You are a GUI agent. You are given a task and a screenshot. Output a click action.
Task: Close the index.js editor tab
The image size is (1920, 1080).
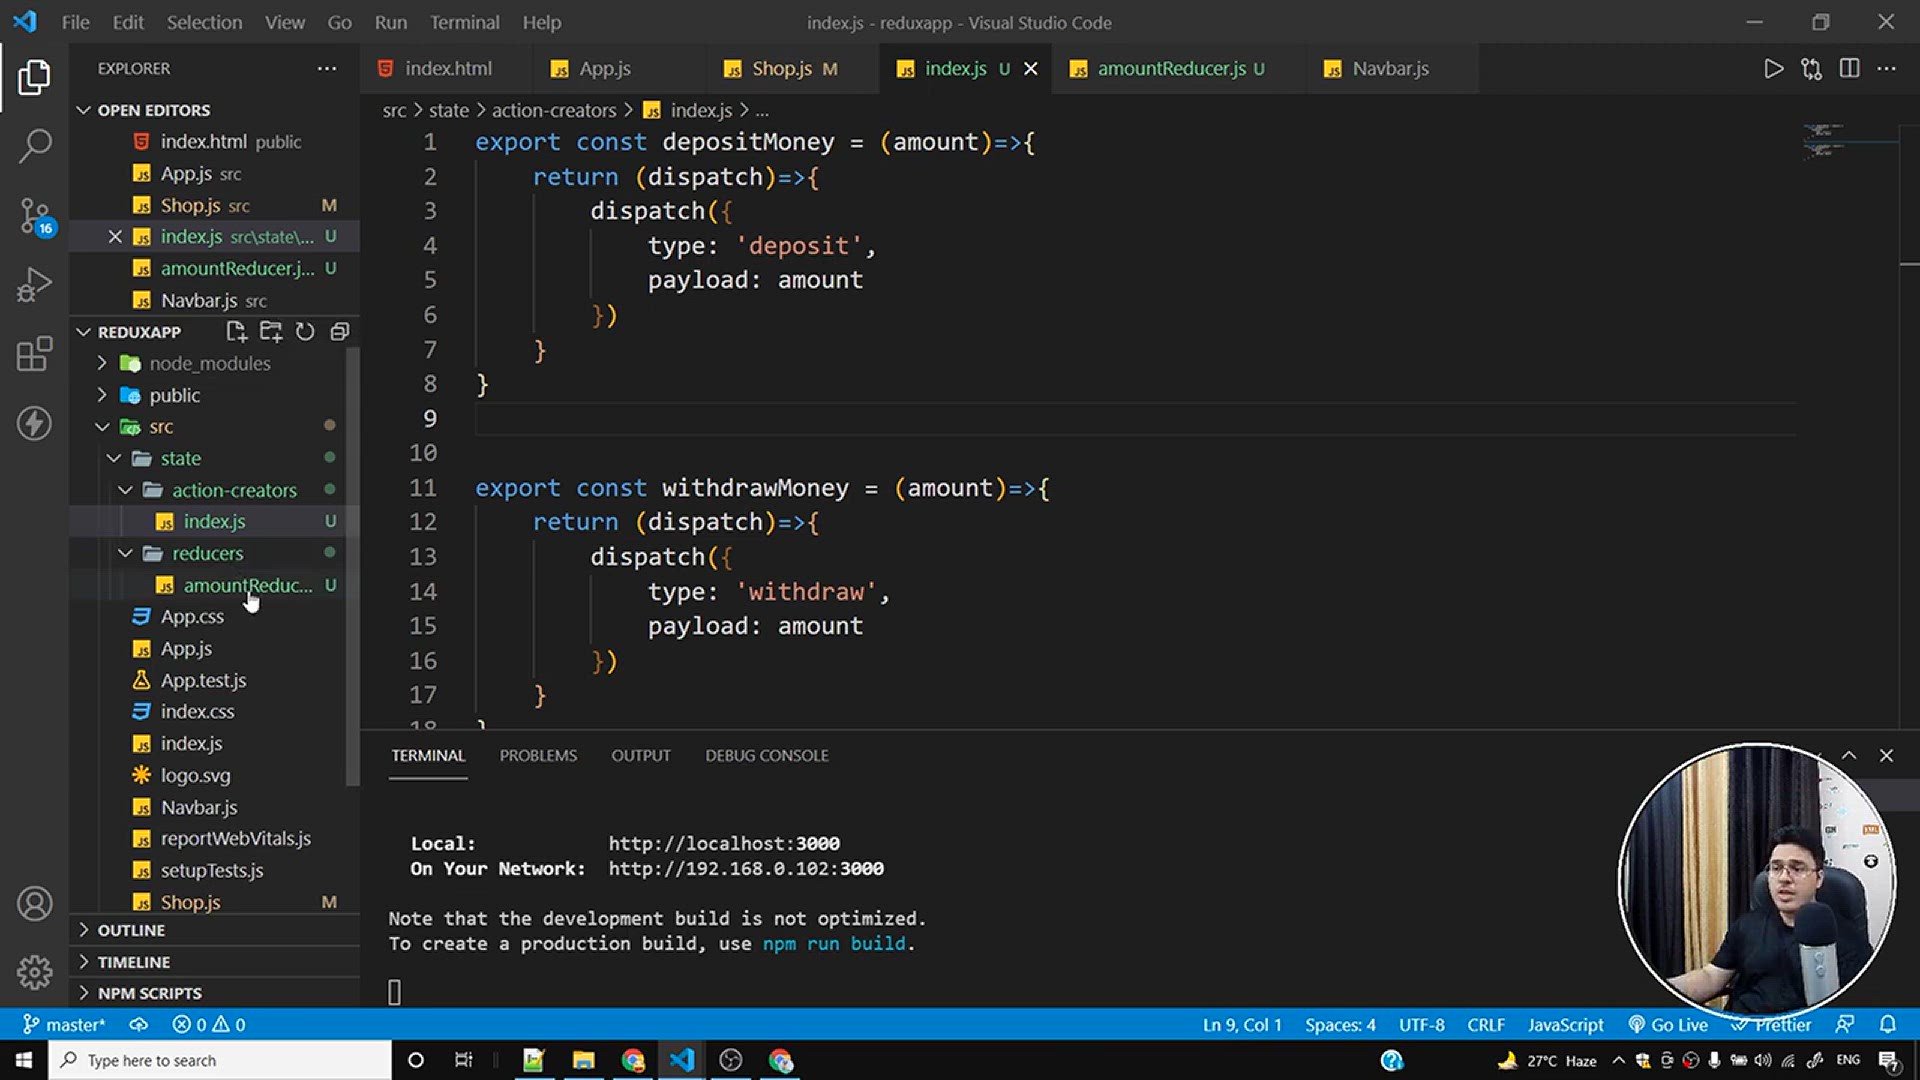pos(1031,68)
